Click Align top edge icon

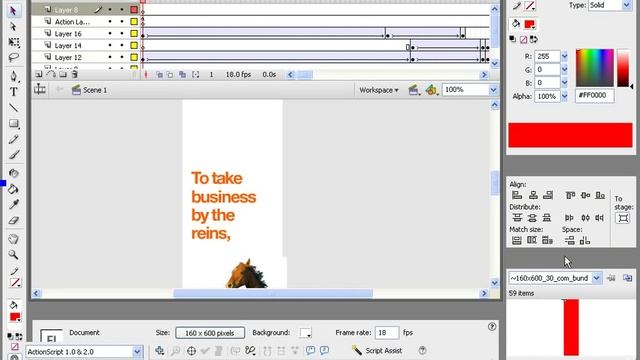(x=570, y=196)
